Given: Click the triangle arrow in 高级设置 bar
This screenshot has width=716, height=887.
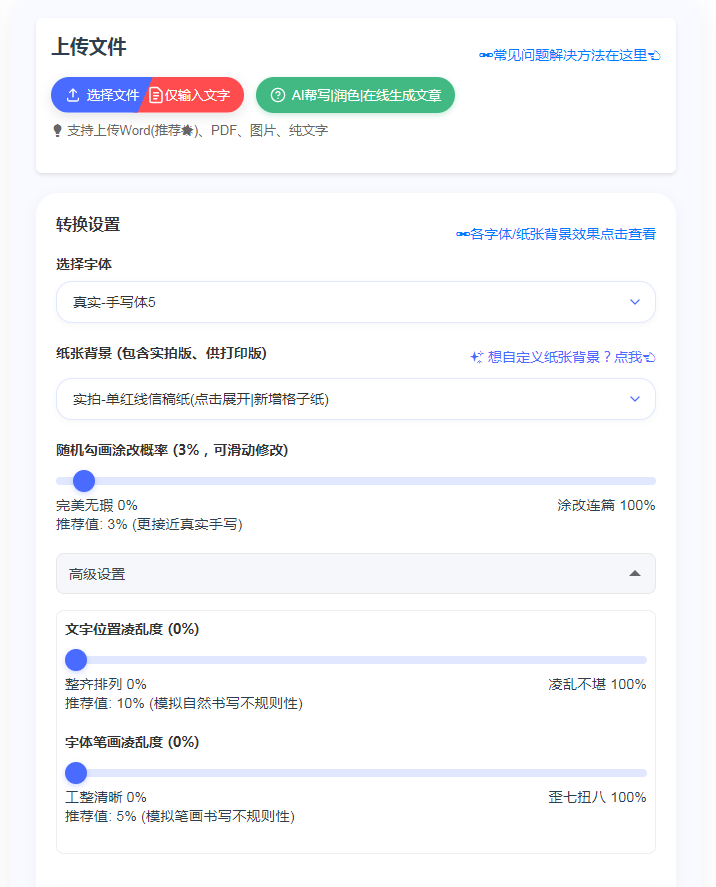Looking at the screenshot, I should coord(635,574).
